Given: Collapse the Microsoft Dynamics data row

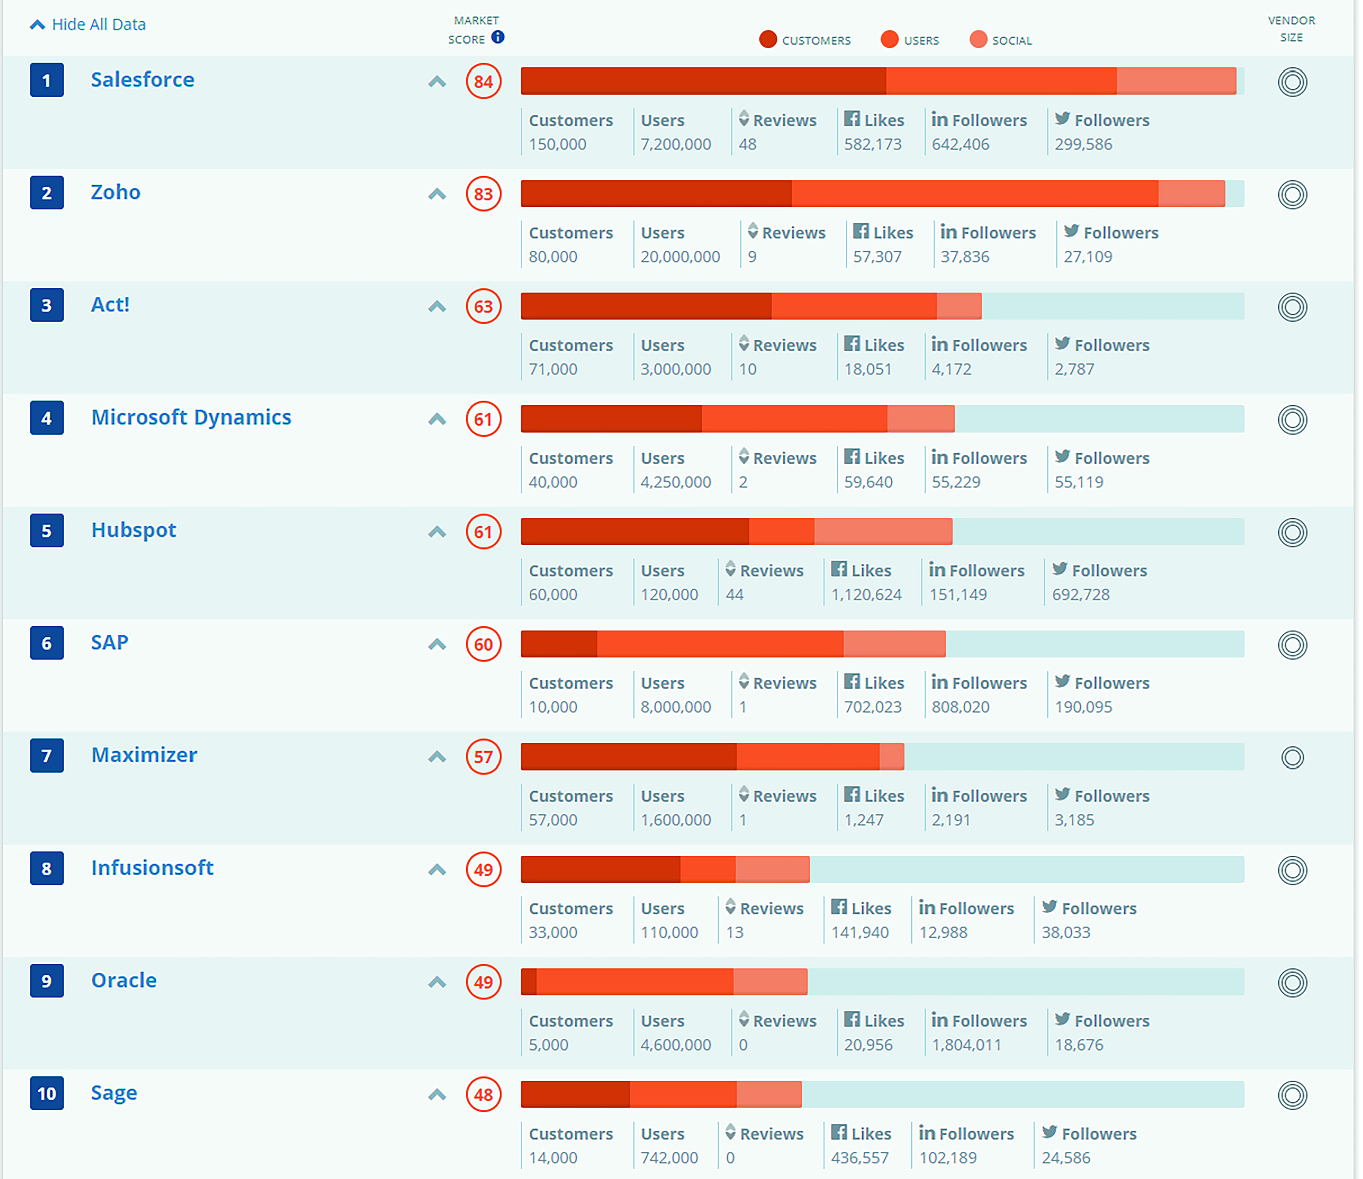Looking at the screenshot, I should (x=437, y=420).
